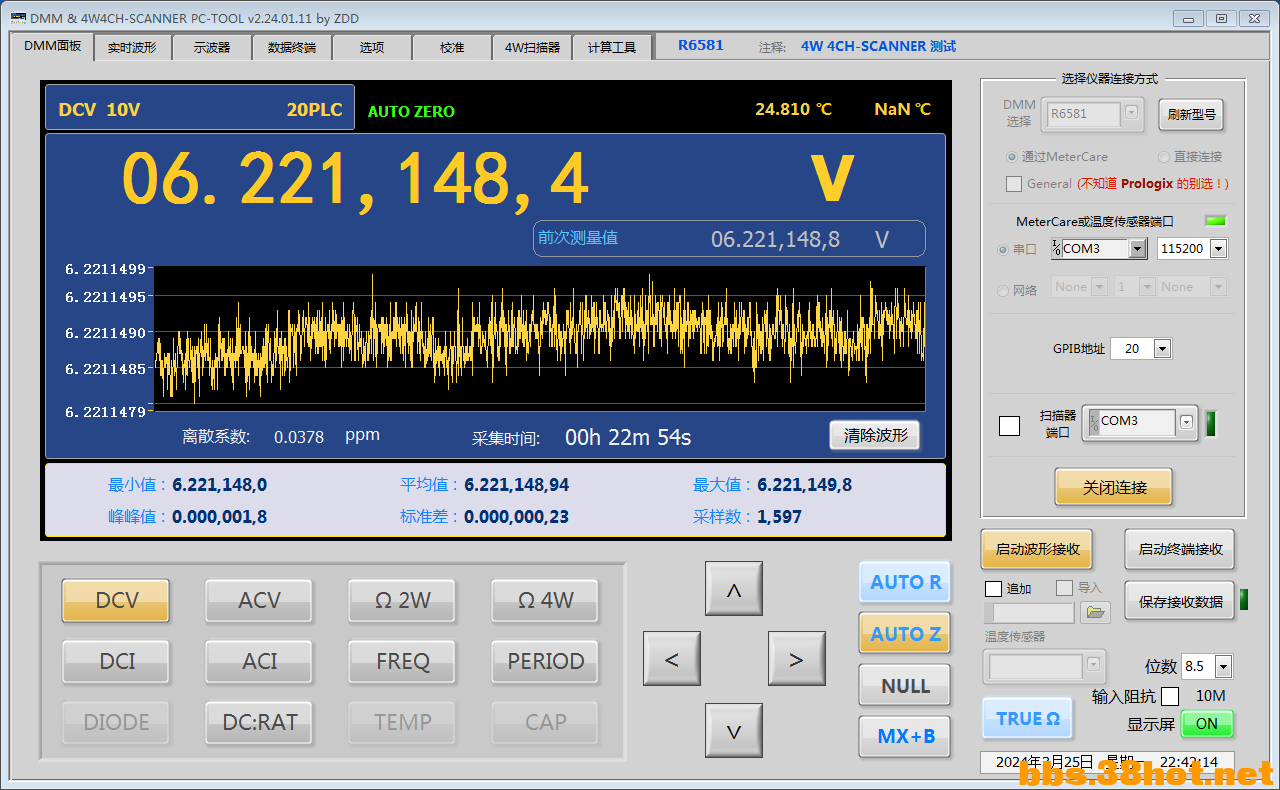This screenshot has height=790, width=1280.
Task: Enable the 追加 append checkbox
Action: (993, 588)
